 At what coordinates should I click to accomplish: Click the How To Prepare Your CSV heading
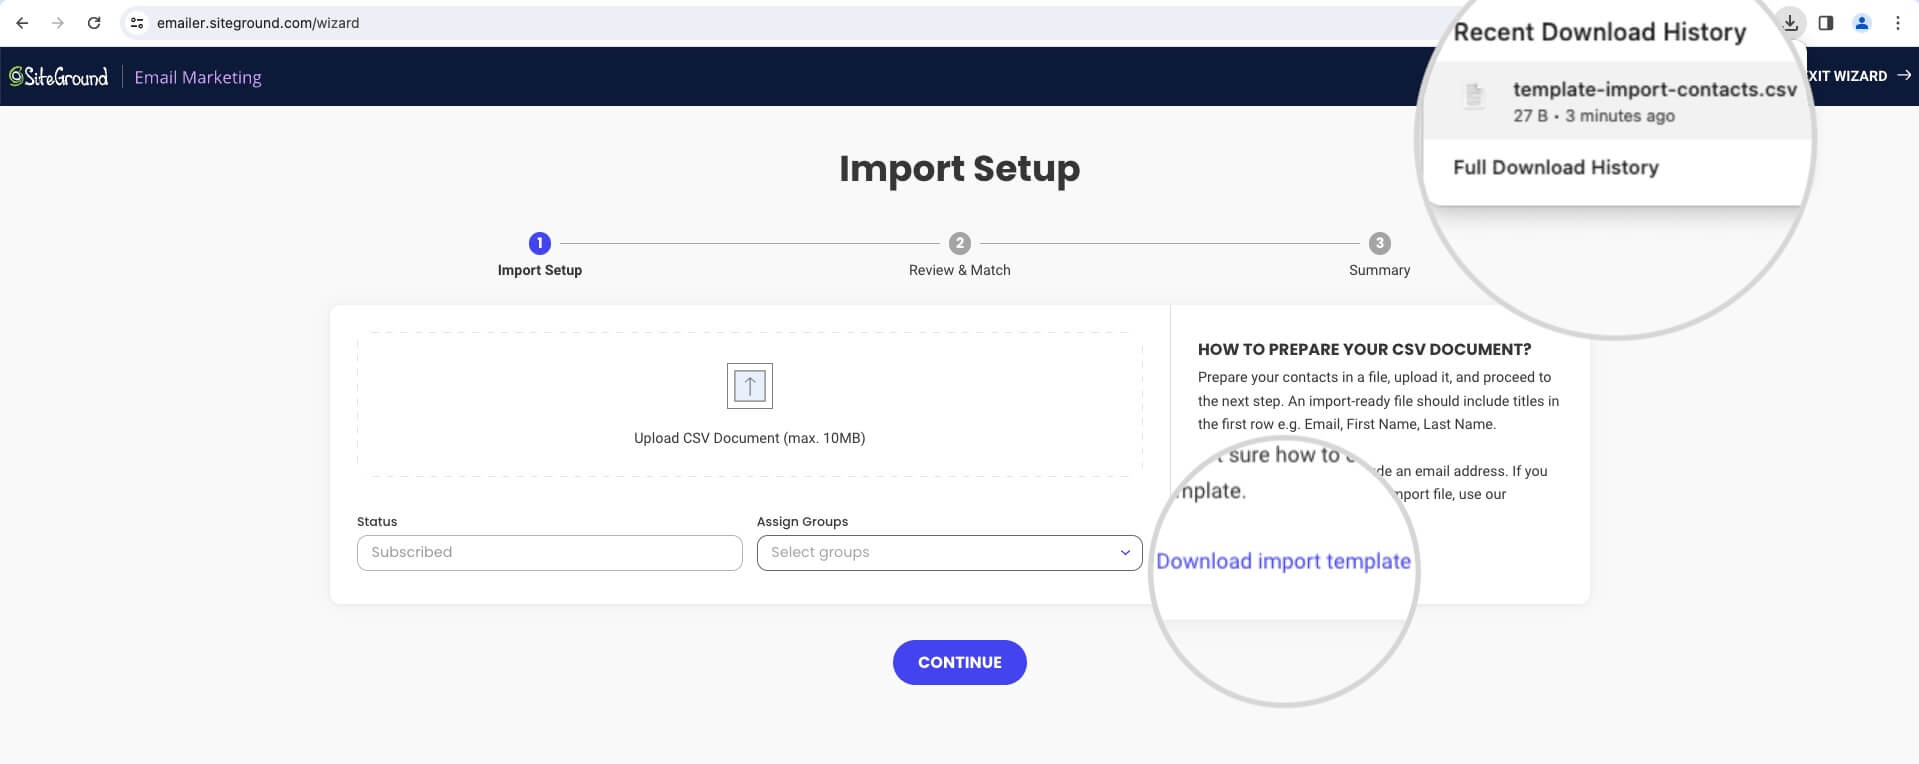pos(1365,349)
